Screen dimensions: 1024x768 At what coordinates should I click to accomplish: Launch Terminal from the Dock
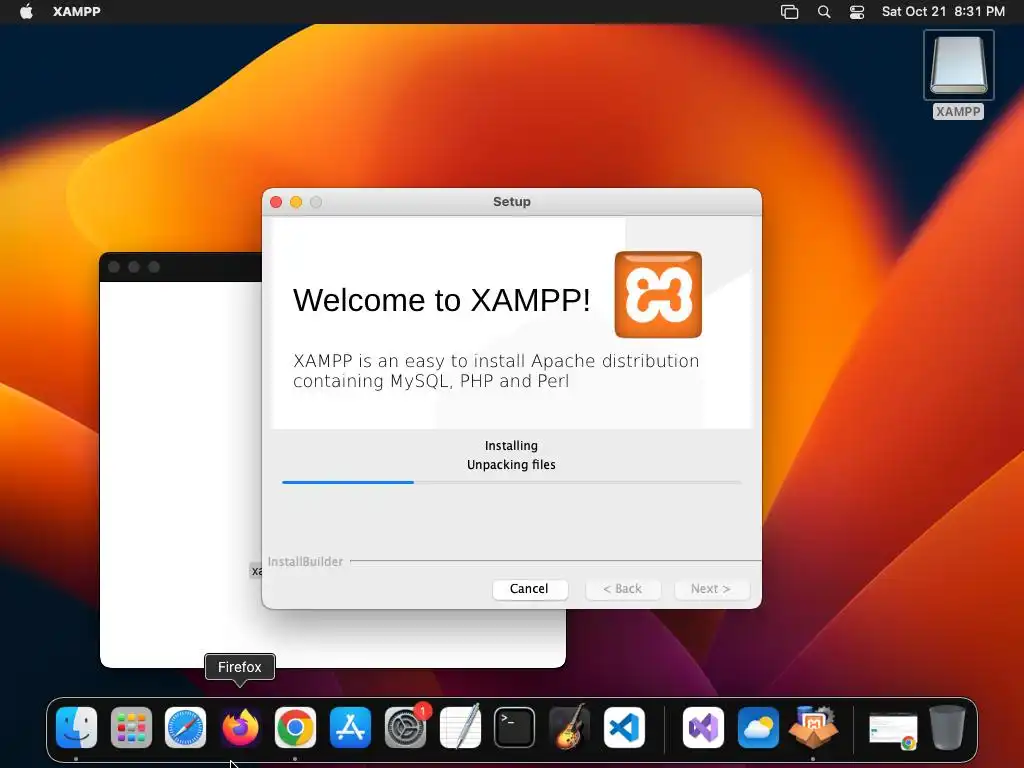coord(515,727)
